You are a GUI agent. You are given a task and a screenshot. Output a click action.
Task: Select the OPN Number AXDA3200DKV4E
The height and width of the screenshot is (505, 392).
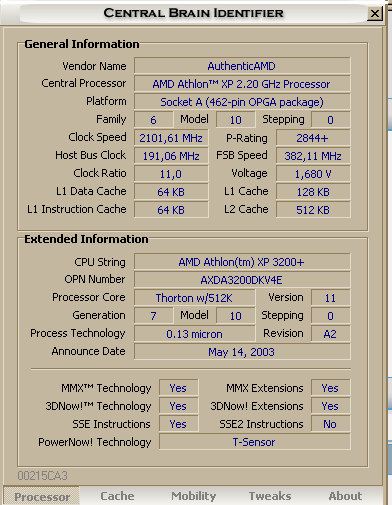pos(242,280)
